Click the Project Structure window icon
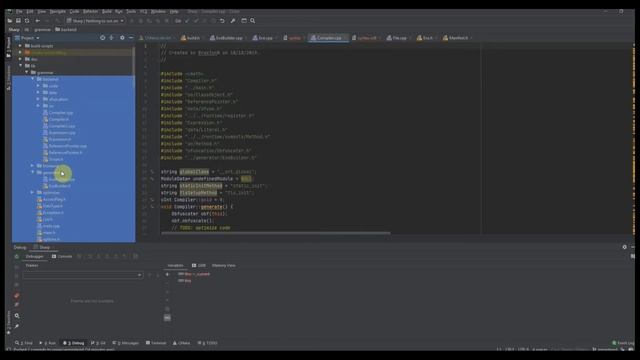640x360 pixels. click(244, 20)
